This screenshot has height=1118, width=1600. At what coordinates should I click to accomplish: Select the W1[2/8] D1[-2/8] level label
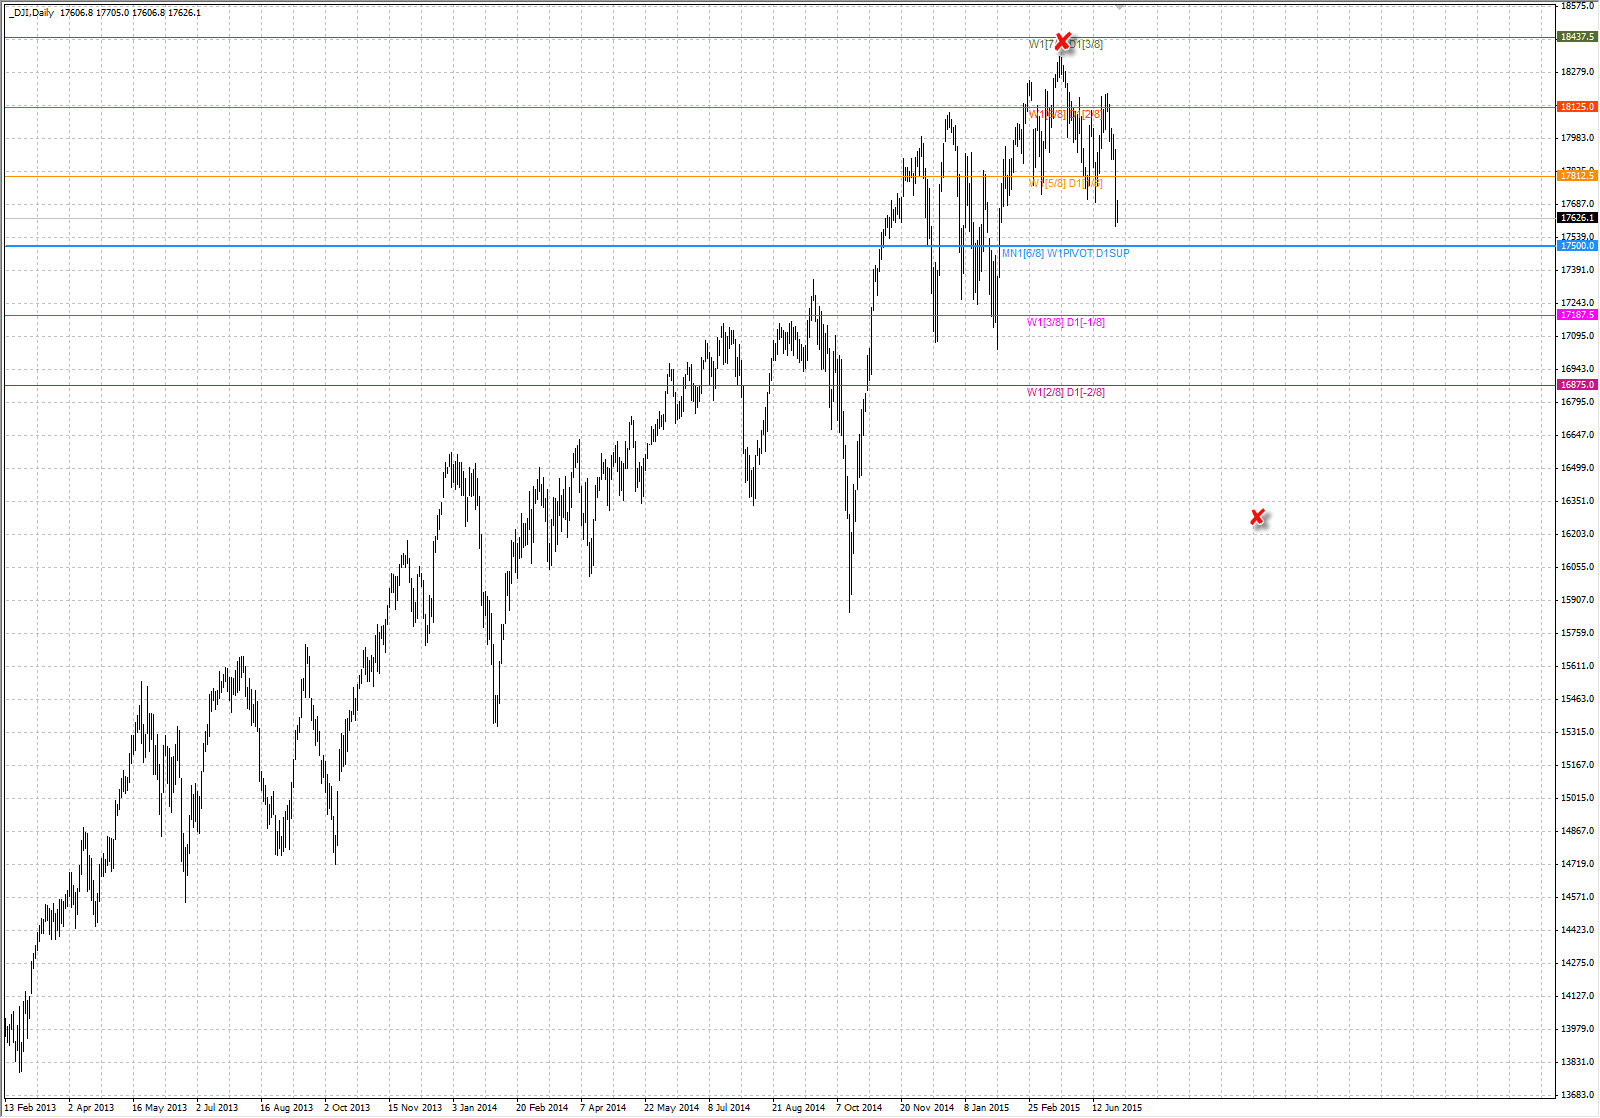(1065, 393)
